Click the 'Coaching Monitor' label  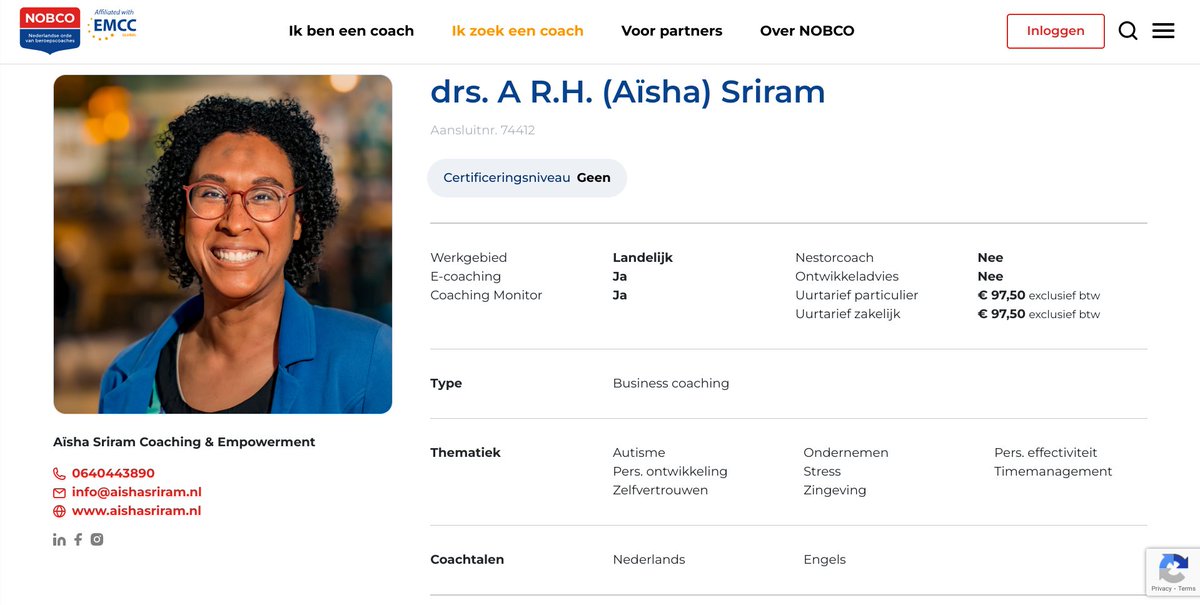coord(487,296)
